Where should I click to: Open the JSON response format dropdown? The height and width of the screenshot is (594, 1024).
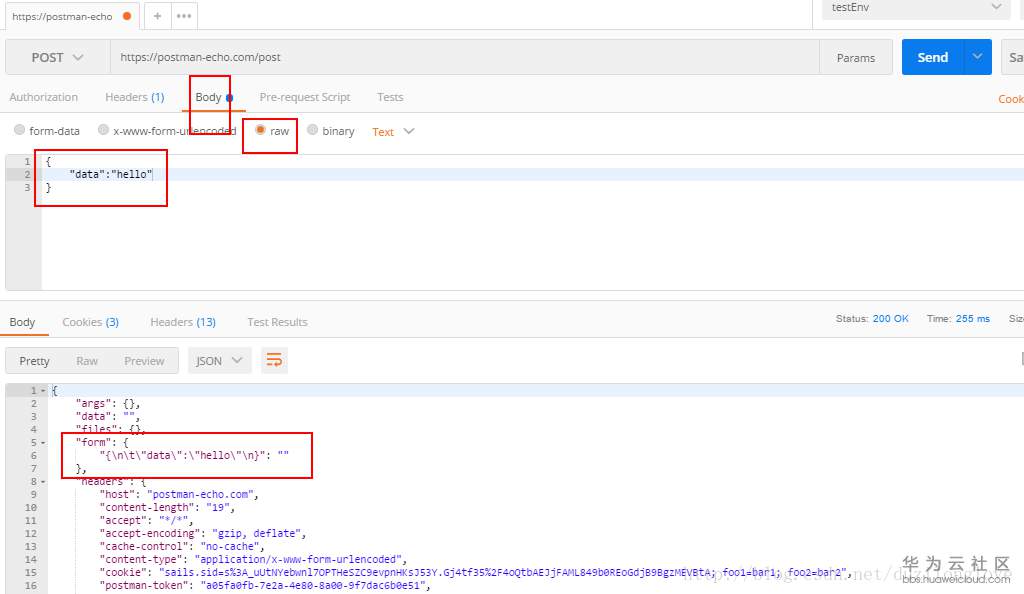coord(219,361)
